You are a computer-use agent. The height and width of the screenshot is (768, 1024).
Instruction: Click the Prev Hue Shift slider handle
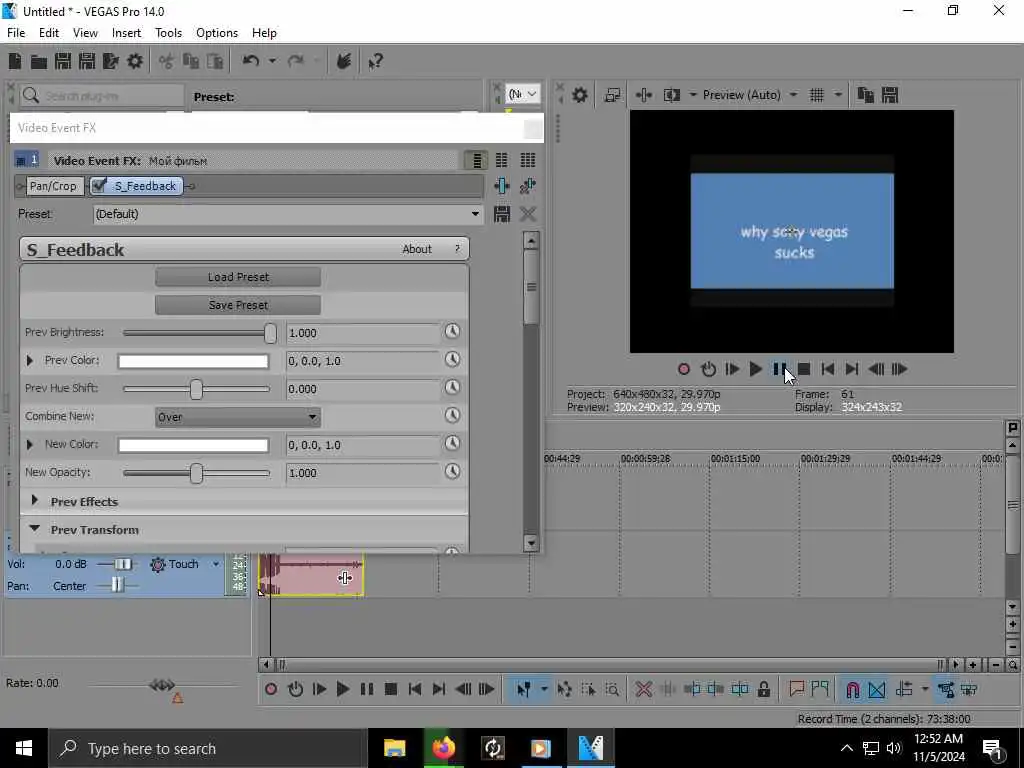(196, 389)
